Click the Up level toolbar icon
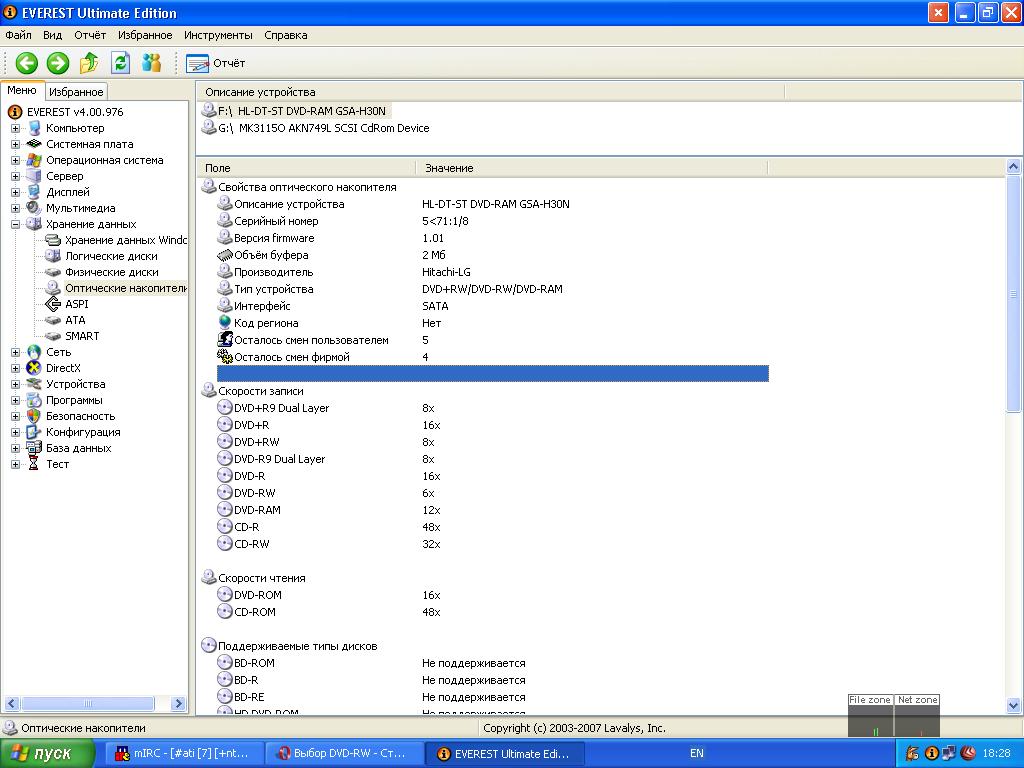The height and width of the screenshot is (768, 1024). point(89,63)
